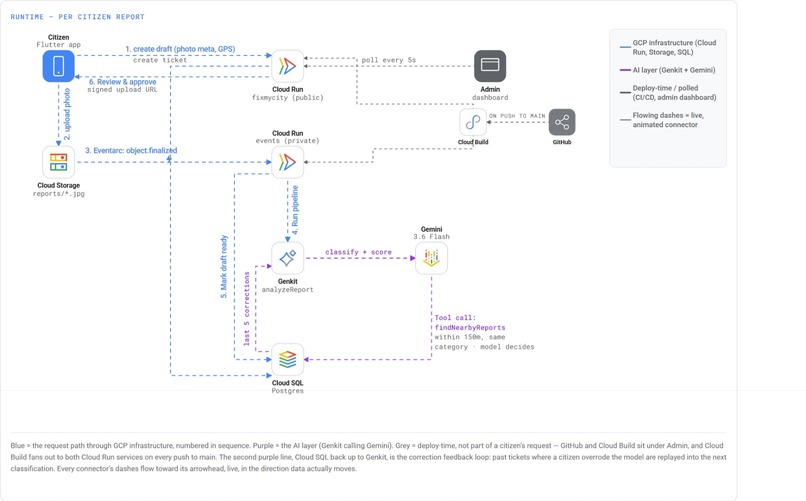The image size is (806, 501).
Task: Click the dark Deploy-time / polled legend line
Action: click(625, 92)
